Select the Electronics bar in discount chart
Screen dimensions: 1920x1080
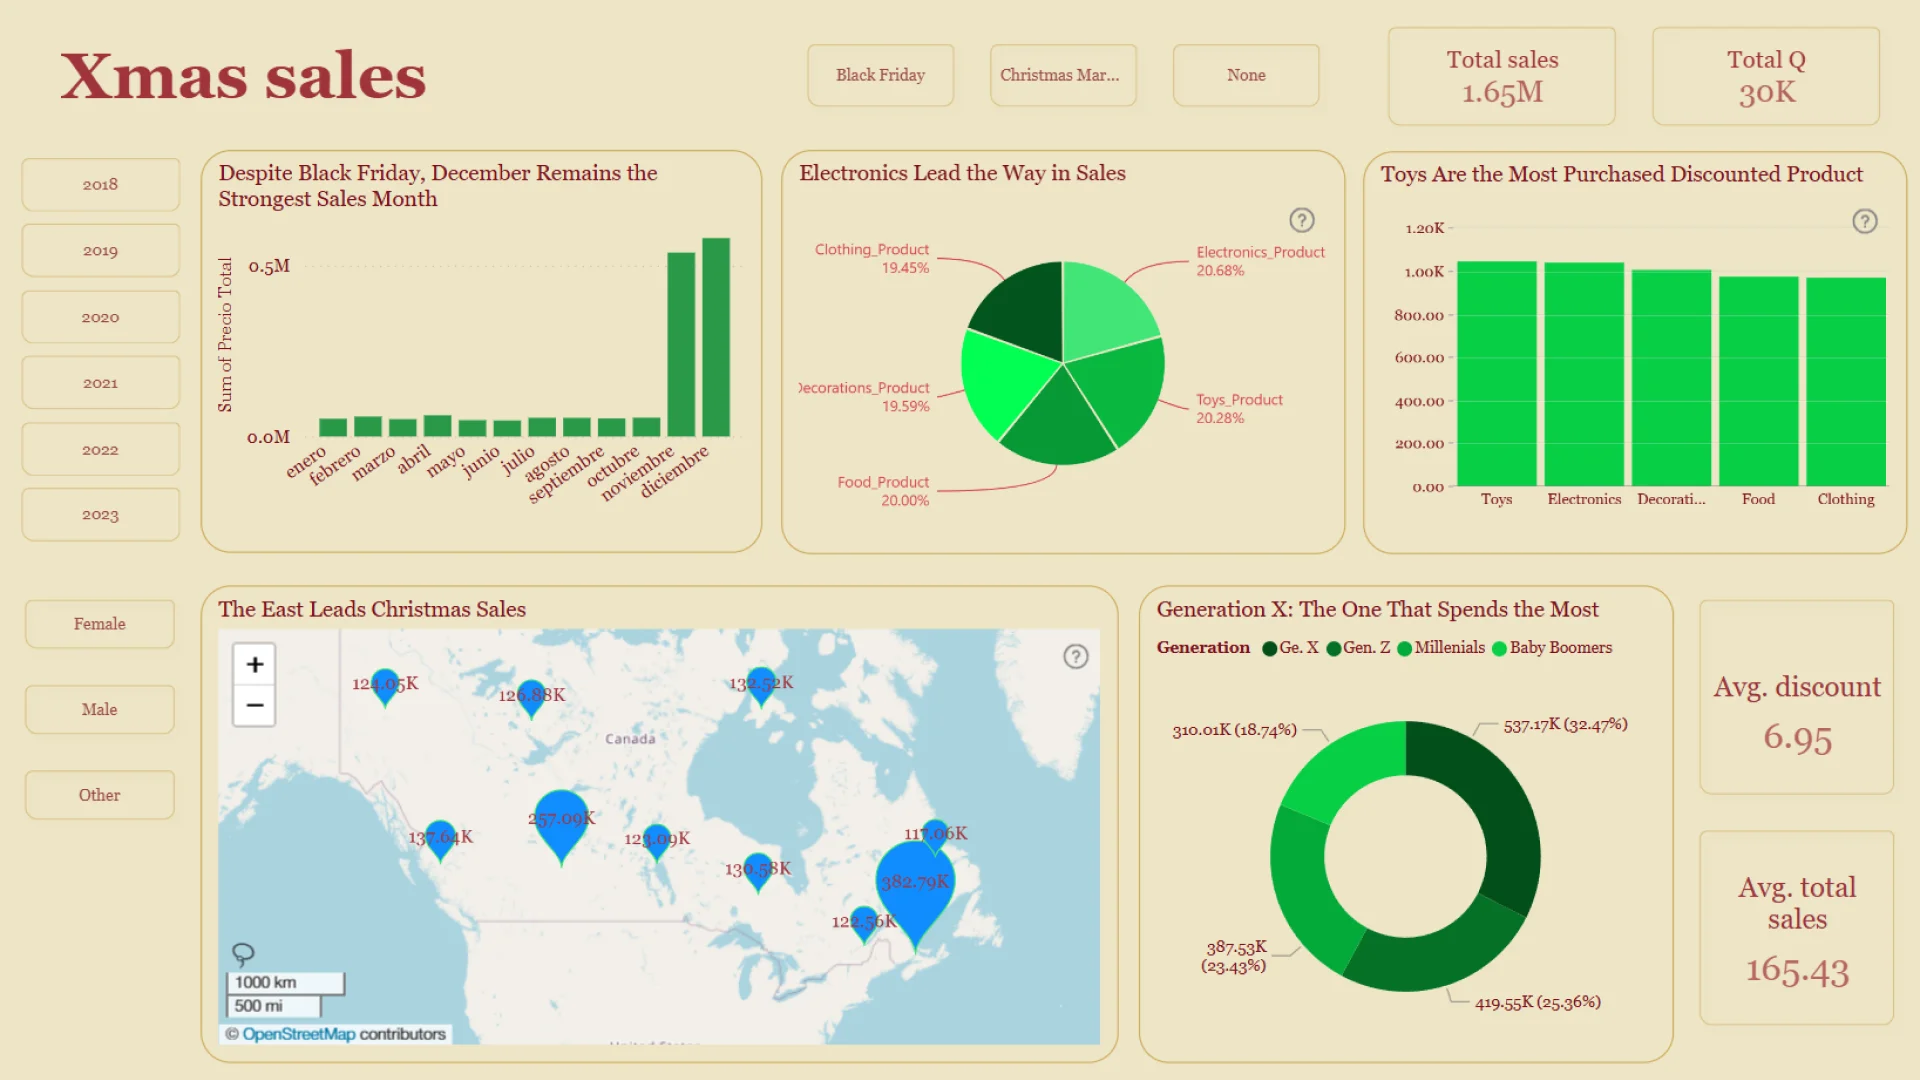pyautogui.click(x=1584, y=374)
